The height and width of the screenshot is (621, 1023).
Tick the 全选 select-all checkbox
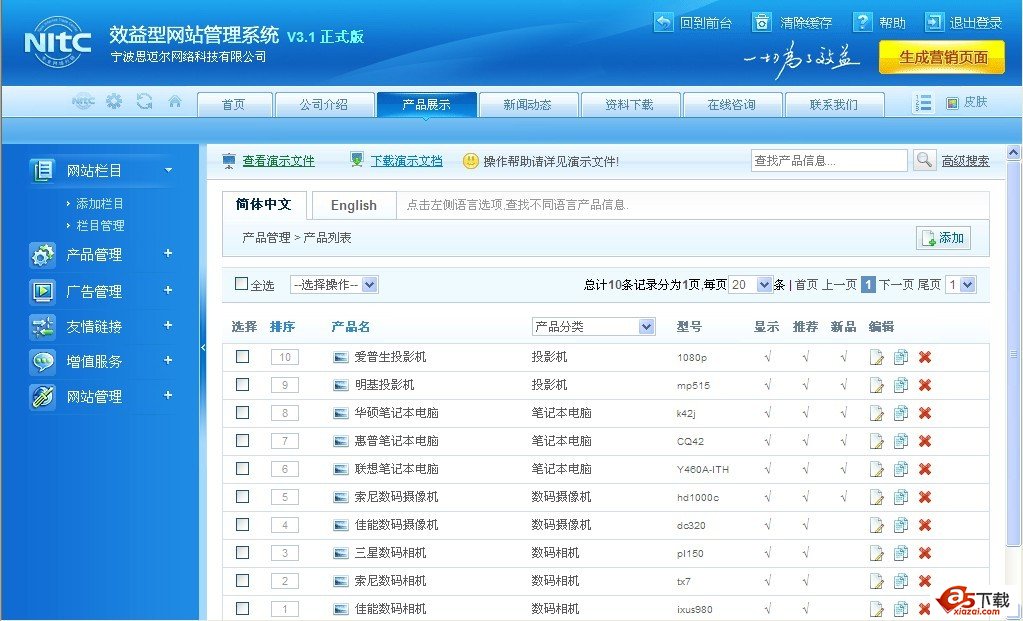pyautogui.click(x=241, y=284)
